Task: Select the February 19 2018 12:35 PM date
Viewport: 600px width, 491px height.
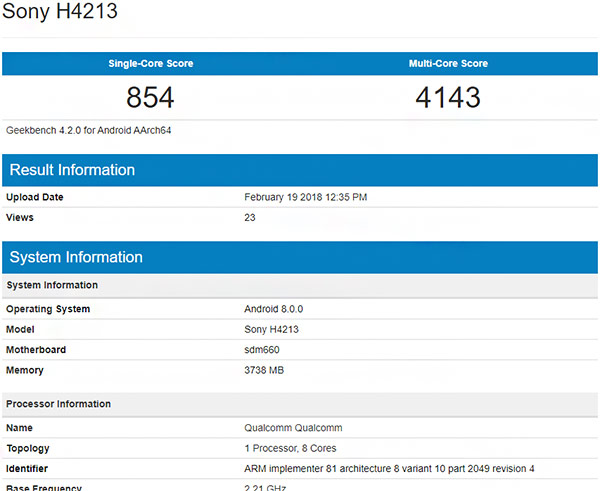Action: coord(305,197)
